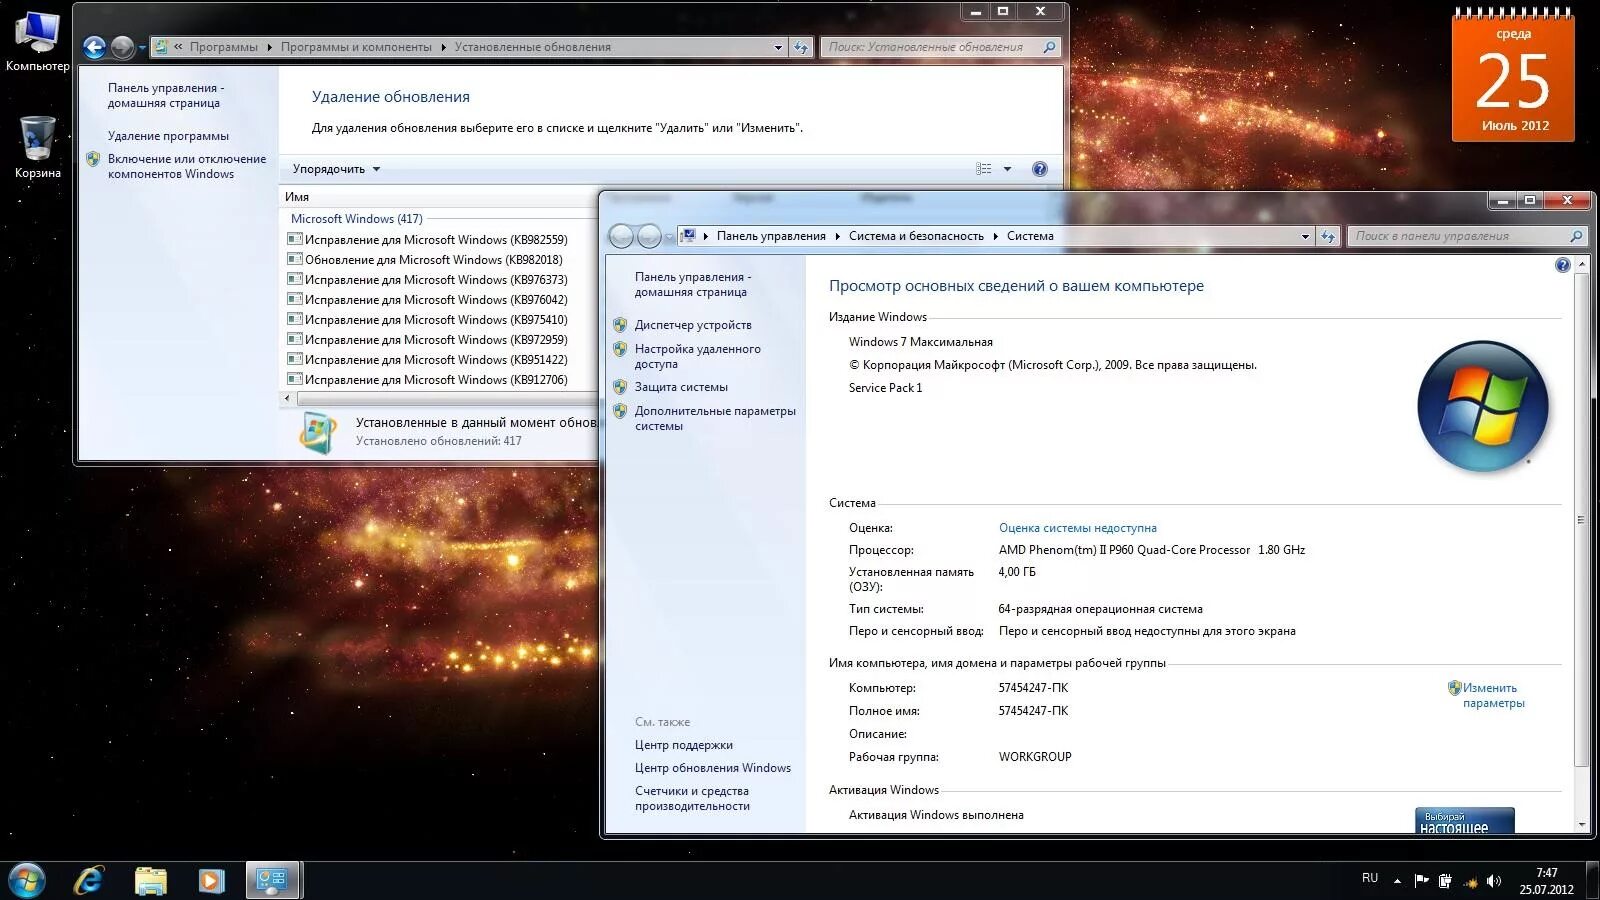Open Защита системы link
Viewport: 1600px width, 900px height.
pos(681,387)
